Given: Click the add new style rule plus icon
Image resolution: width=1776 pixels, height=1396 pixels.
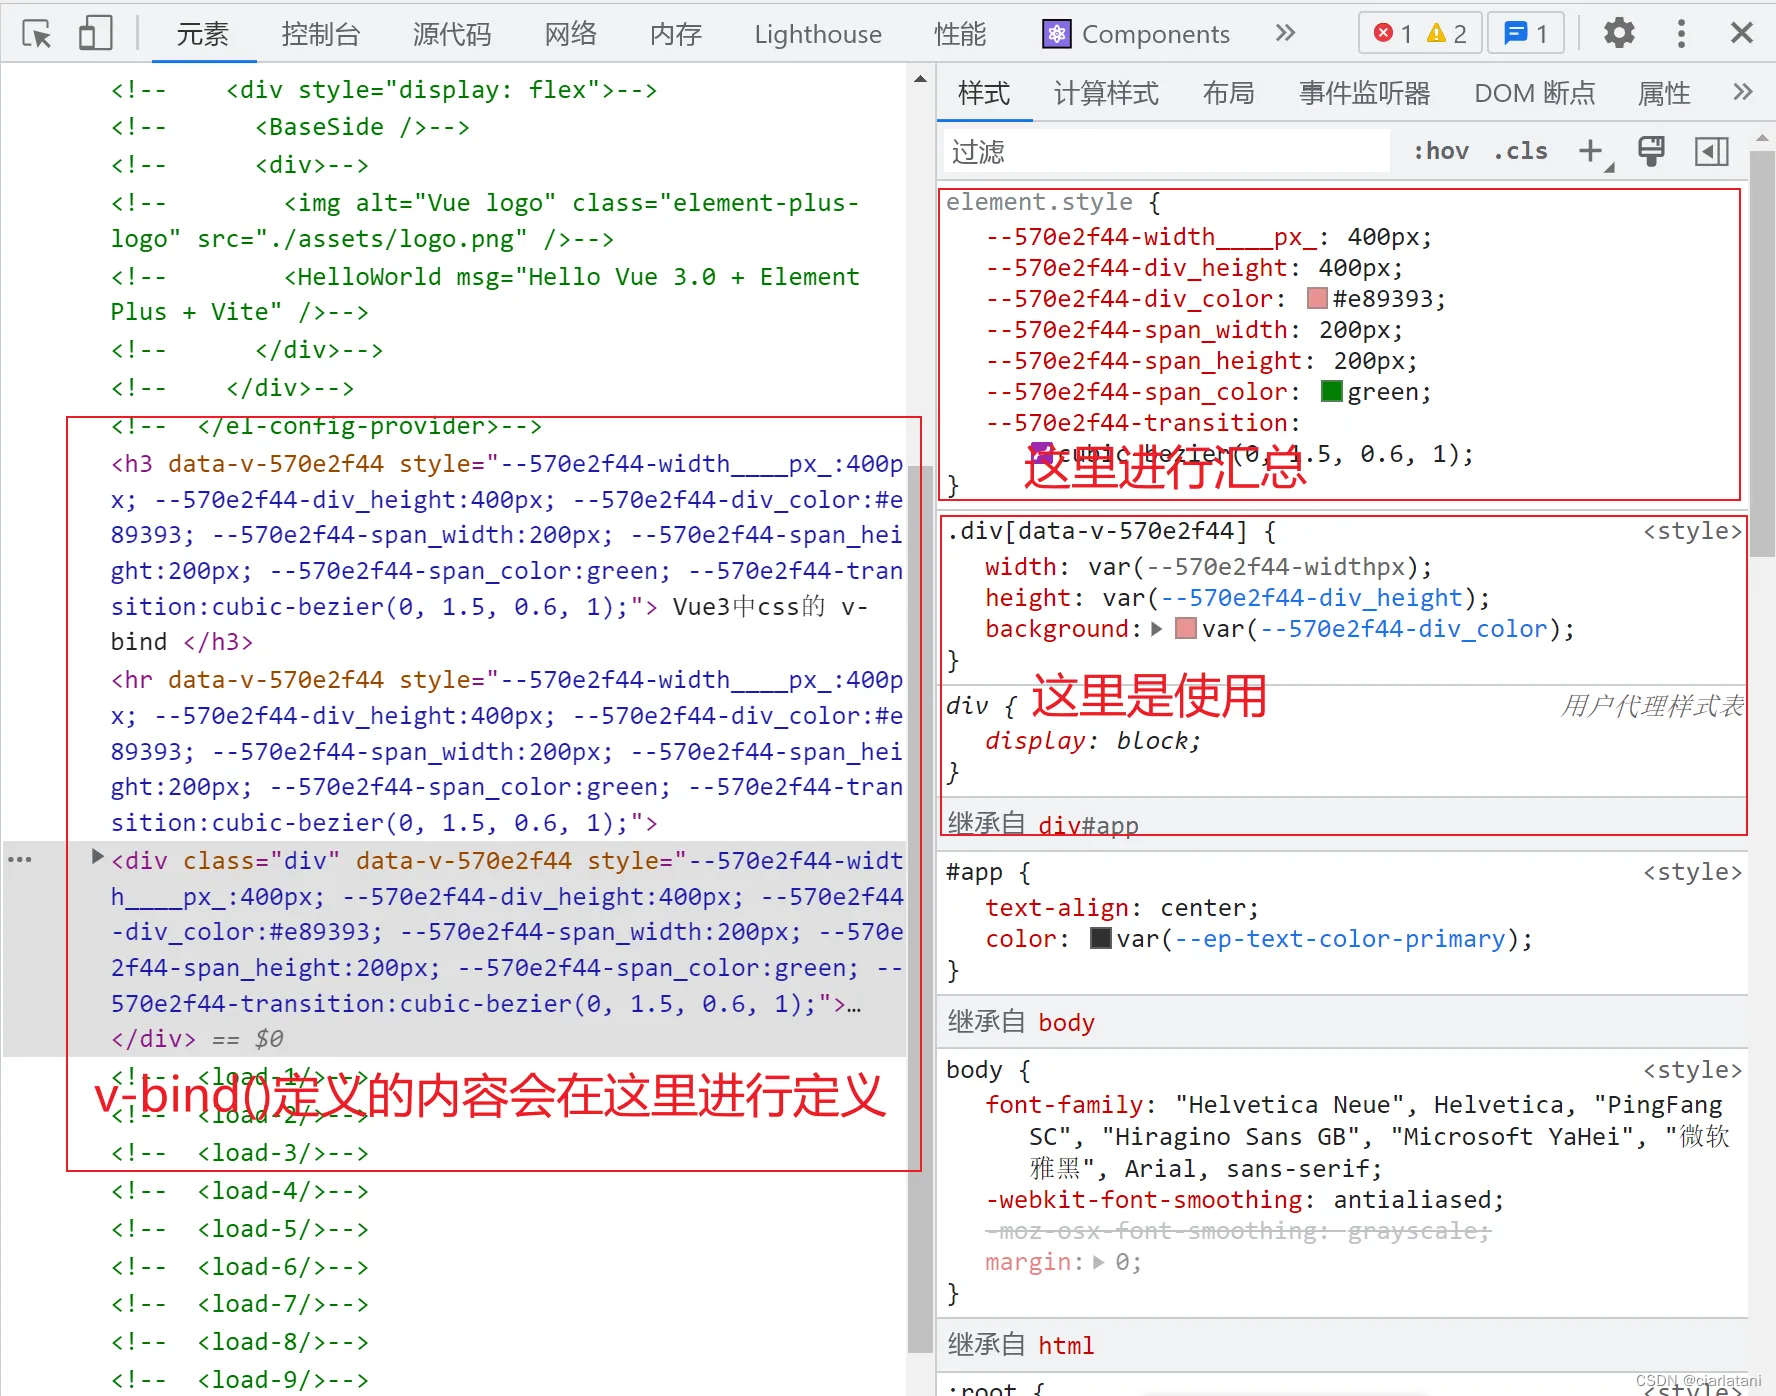Looking at the screenshot, I should tap(1591, 151).
